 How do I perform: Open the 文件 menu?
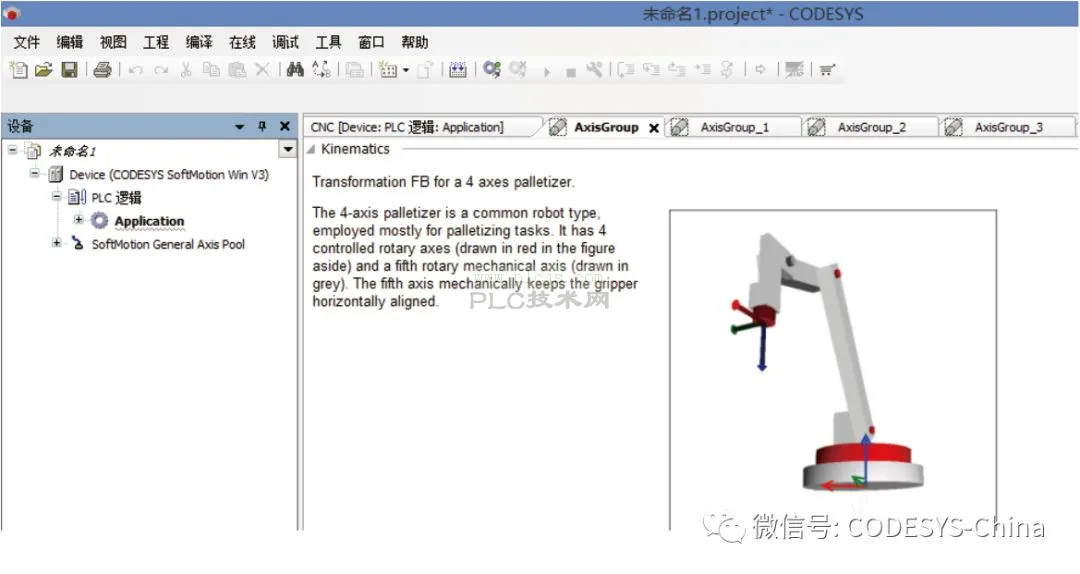27,42
